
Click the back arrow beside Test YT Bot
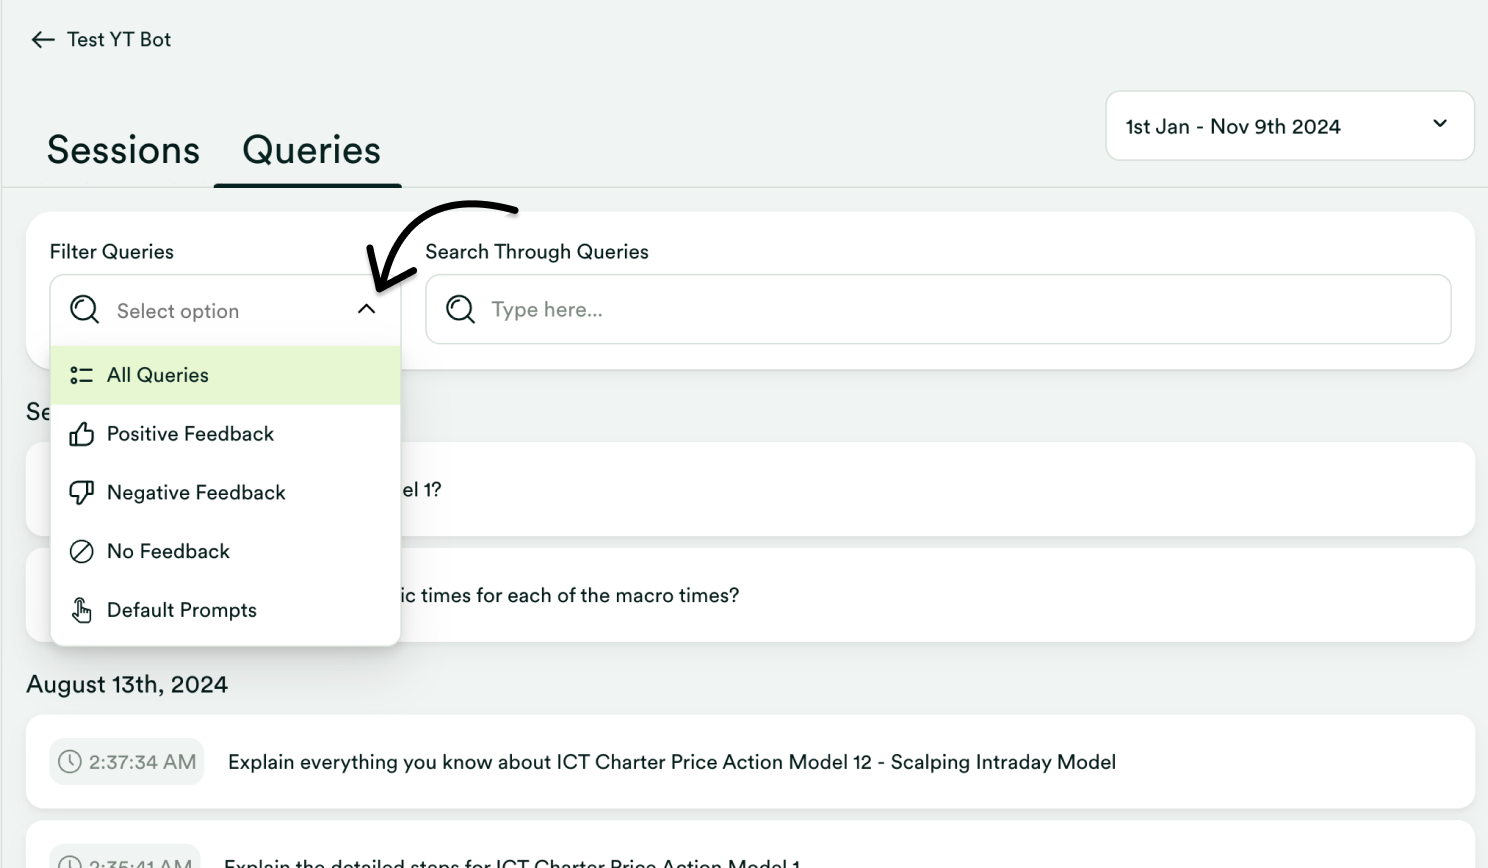point(42,39)
